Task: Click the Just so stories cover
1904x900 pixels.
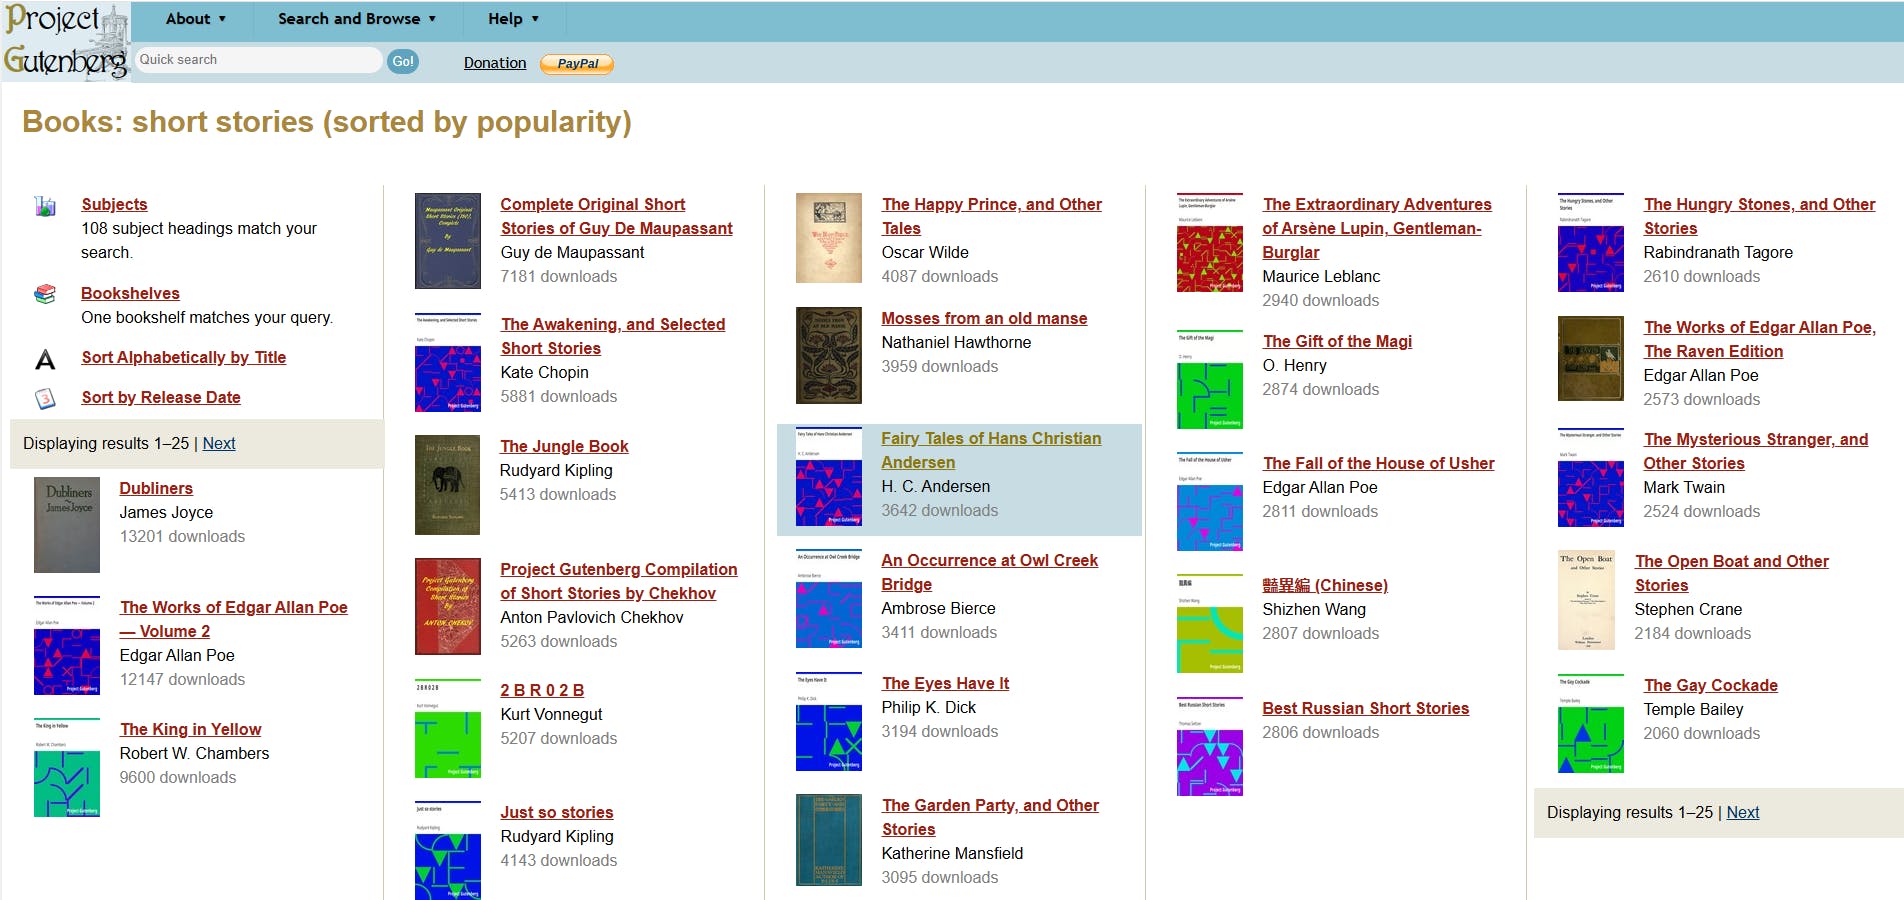Action: [448, 850]
